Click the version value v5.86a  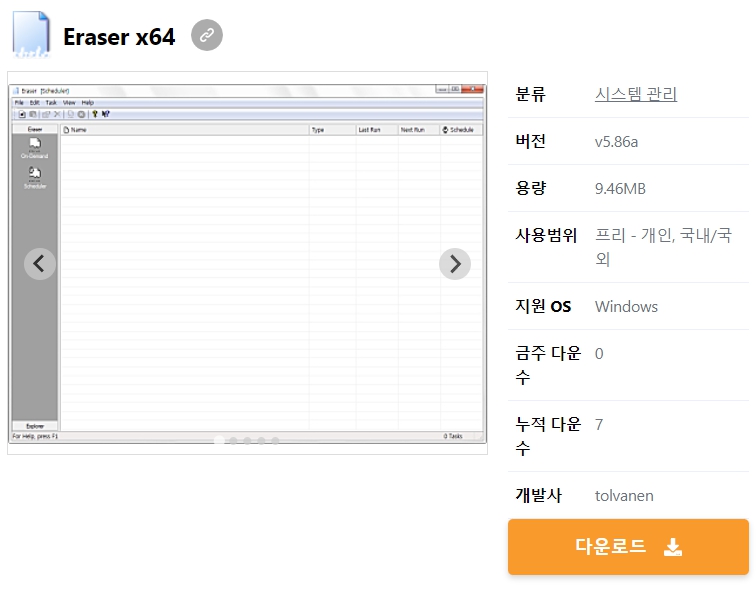[616, 142]
